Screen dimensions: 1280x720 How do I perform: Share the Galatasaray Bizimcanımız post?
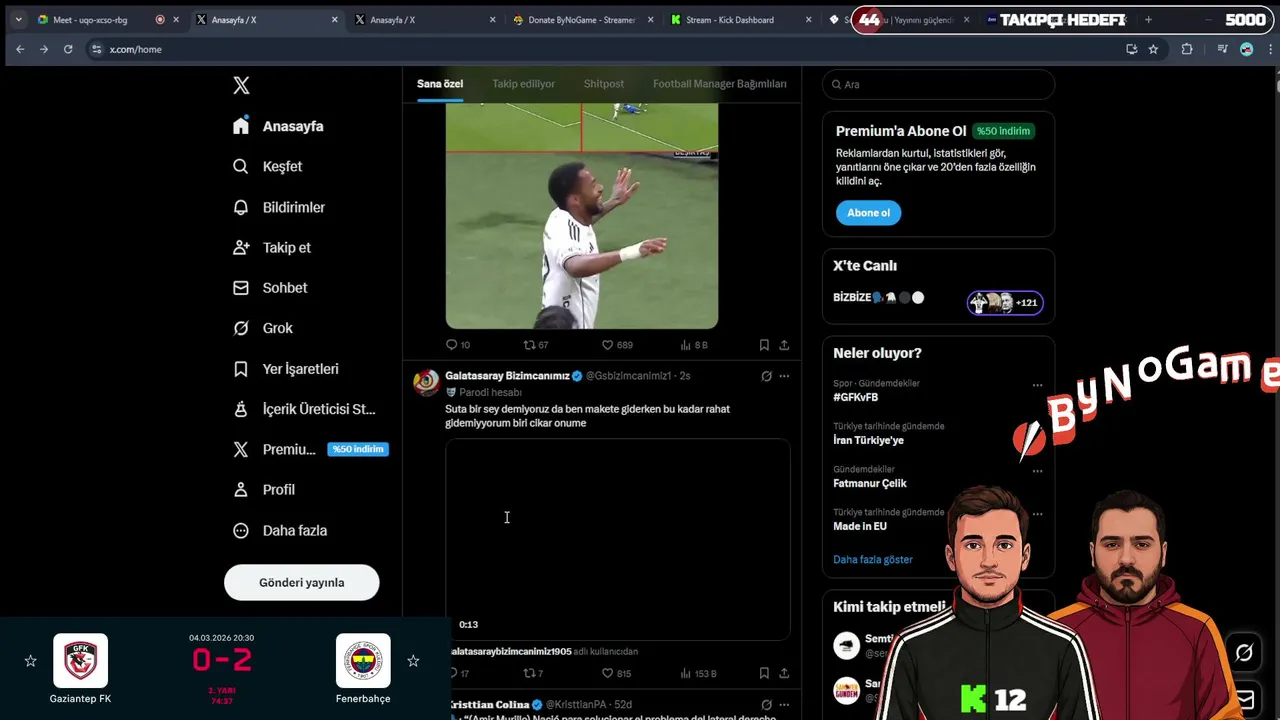(x=784, y=674)
